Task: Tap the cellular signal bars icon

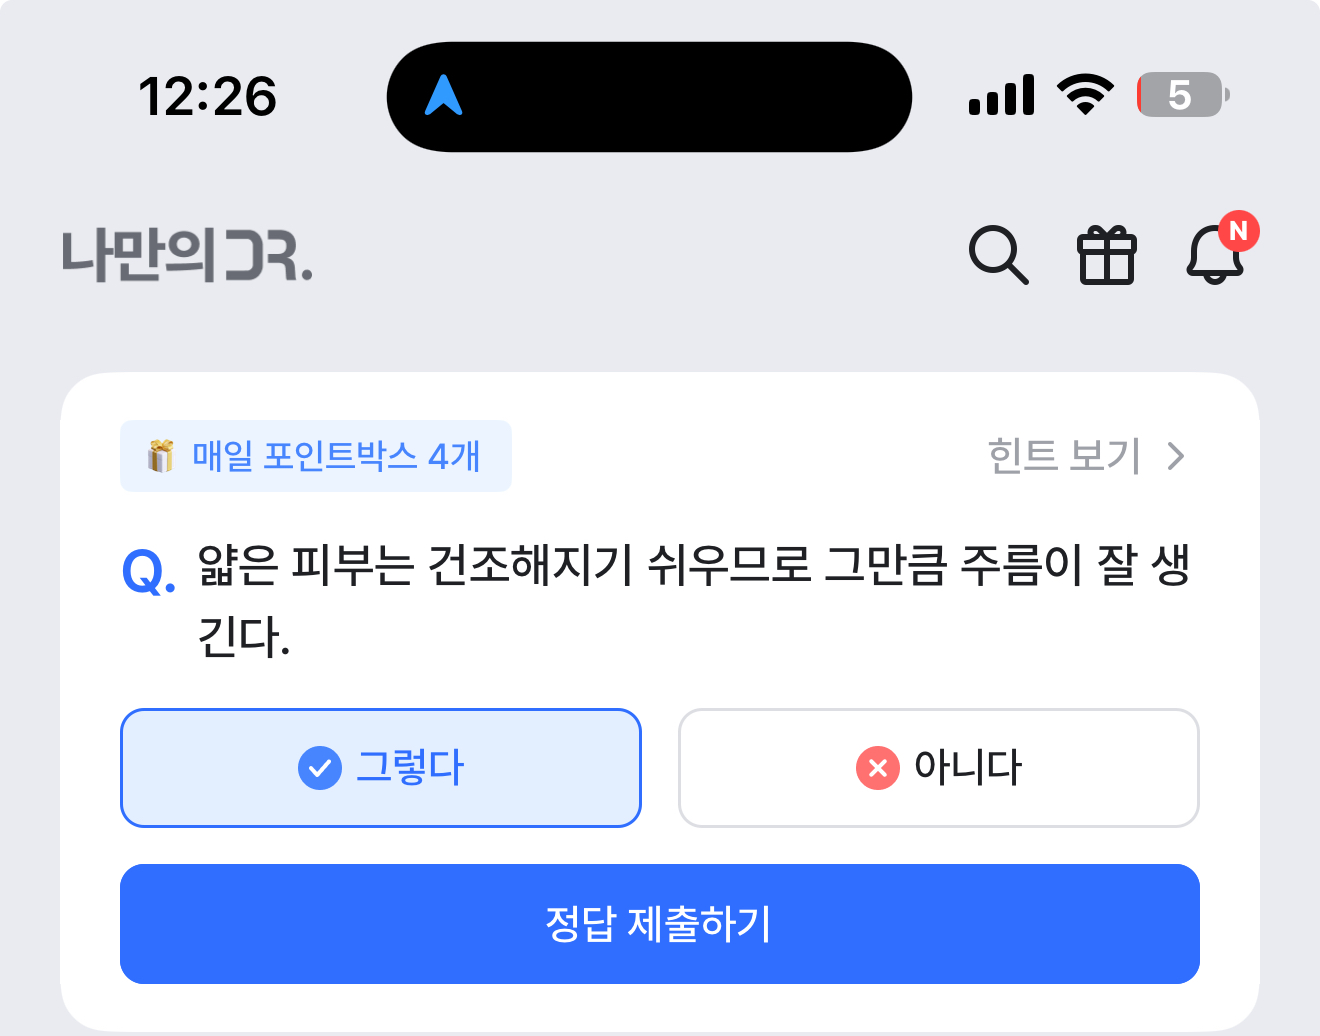Action: (1001, 96)
